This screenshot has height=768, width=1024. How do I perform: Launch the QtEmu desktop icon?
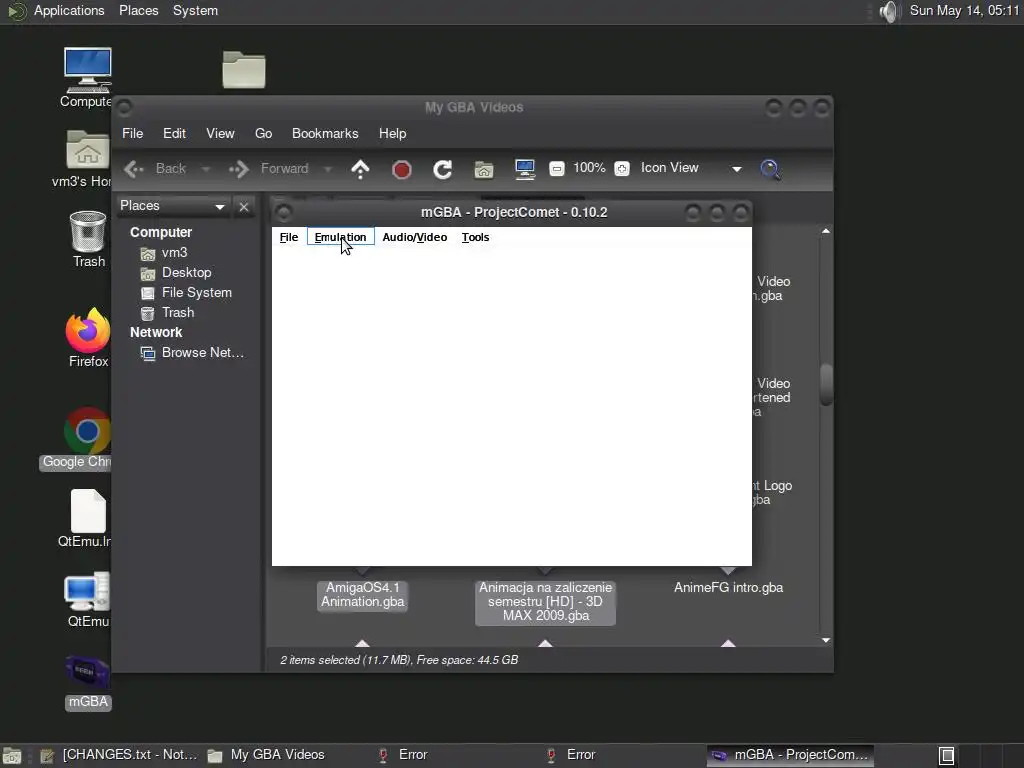(88, 600)
